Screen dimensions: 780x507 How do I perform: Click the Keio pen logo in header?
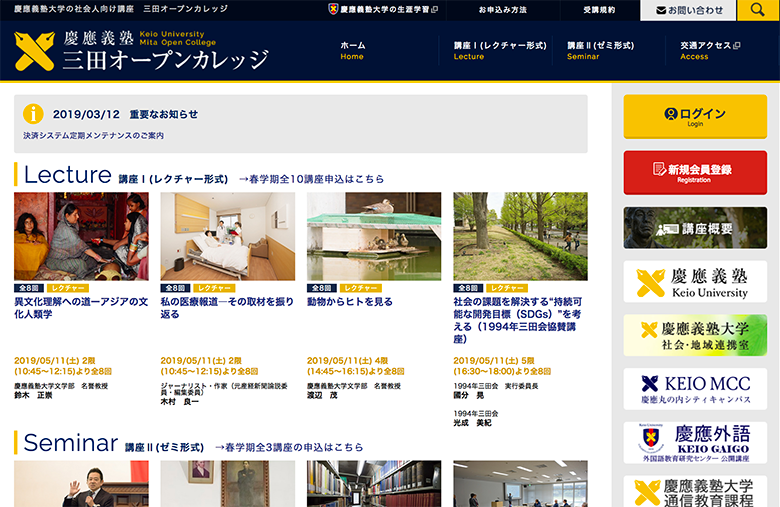pyautogui.click(x=34, y=51)
